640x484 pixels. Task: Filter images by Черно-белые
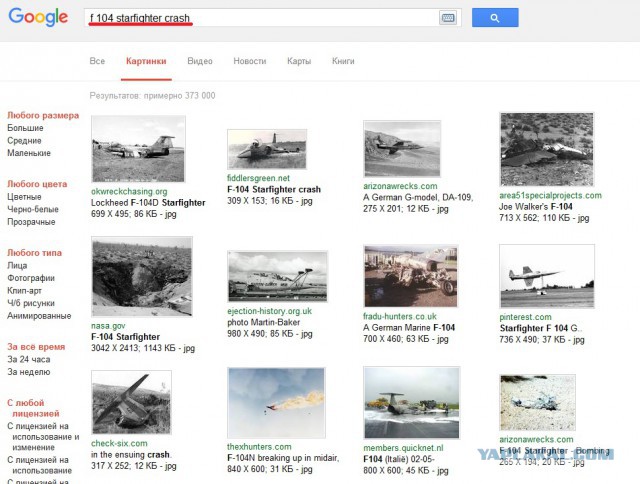click(x=33, y=209)
